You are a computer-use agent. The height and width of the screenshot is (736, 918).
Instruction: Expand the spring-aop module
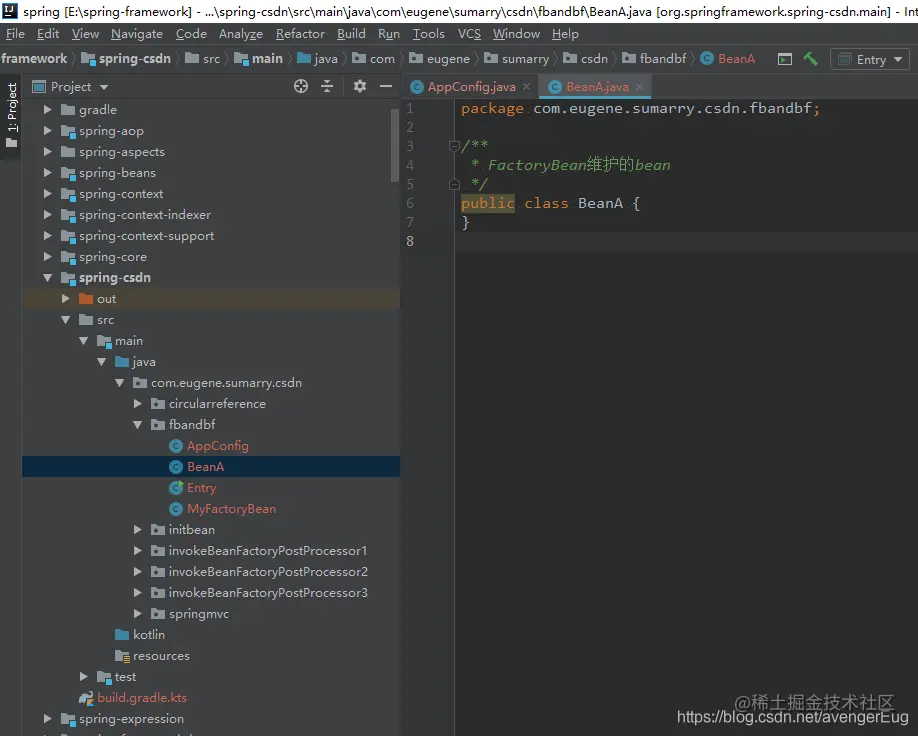point(48,131)
